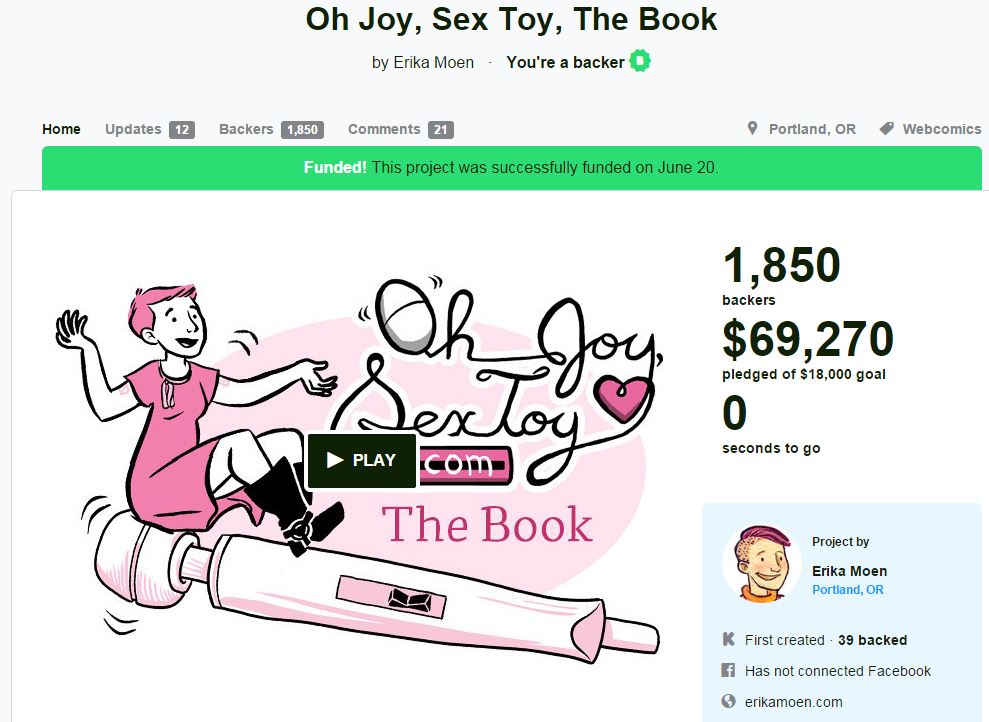
Task: Click the Updates count badge 12
Action: pyautogui.click(x=182, y=130)
